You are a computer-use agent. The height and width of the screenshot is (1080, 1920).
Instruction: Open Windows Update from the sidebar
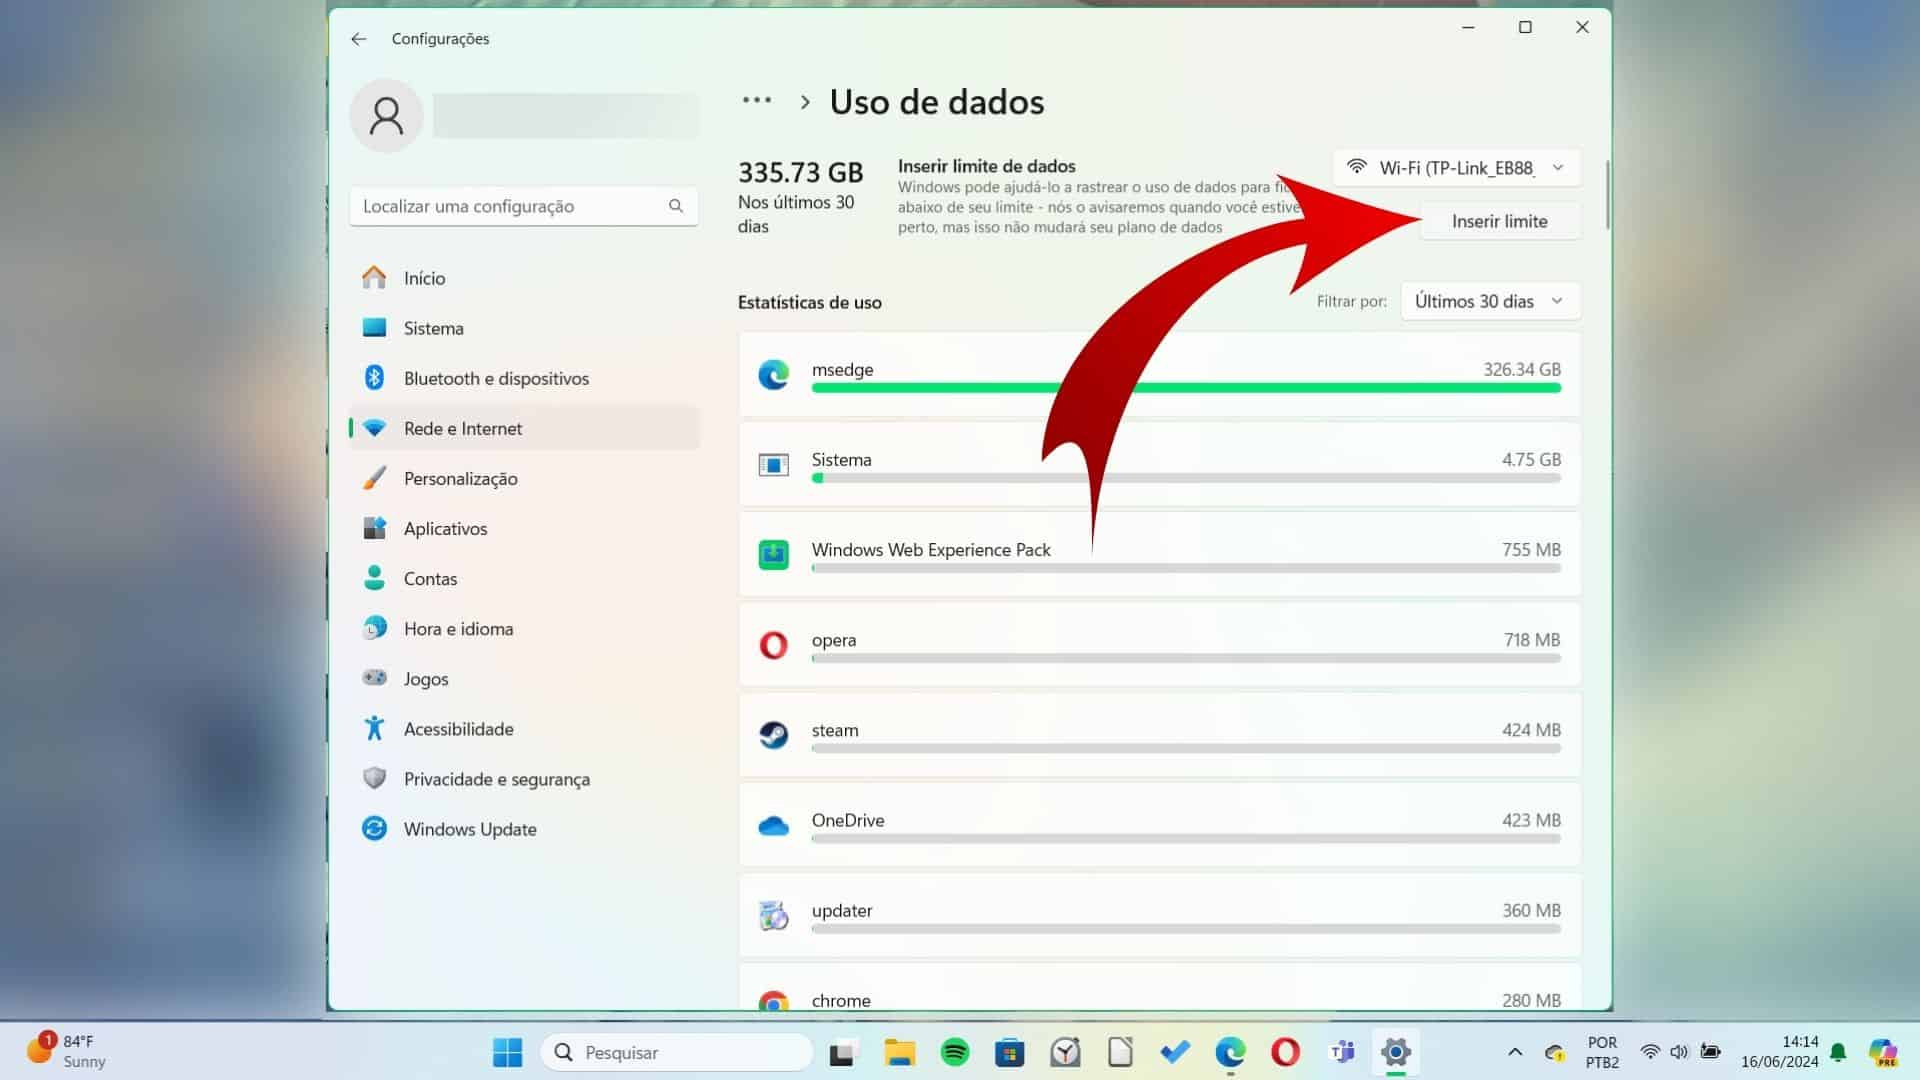point(470,829)
